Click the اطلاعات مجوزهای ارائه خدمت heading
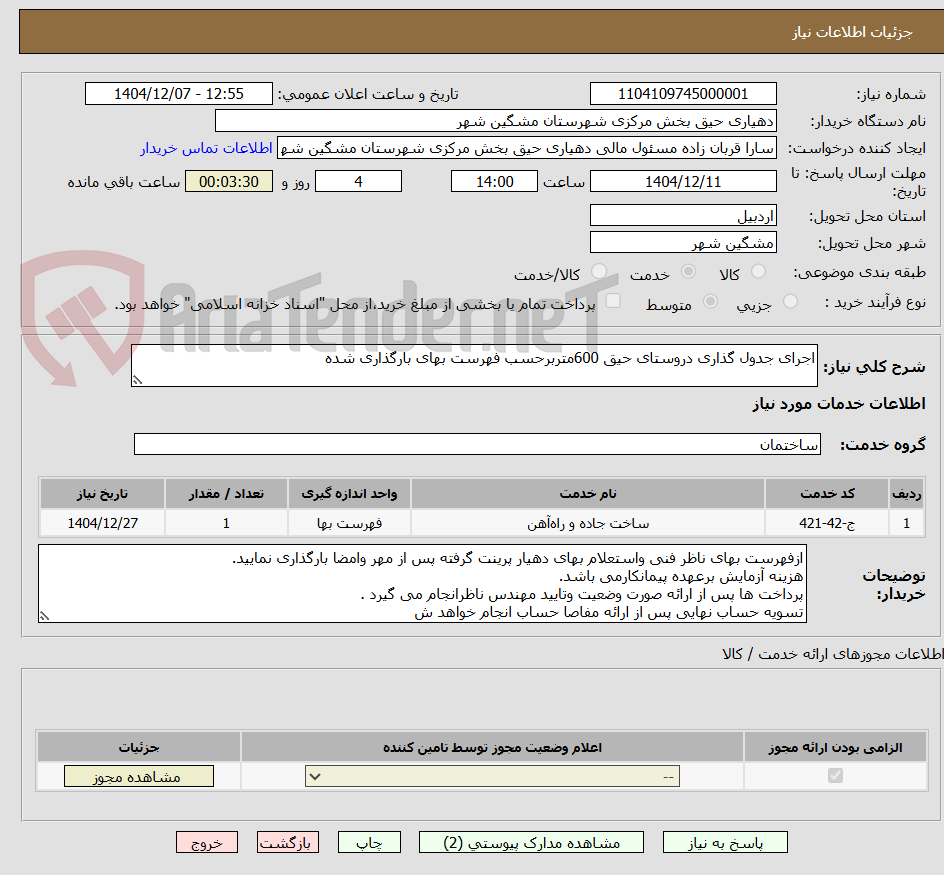944x875 pixels. tap(833, 654)
